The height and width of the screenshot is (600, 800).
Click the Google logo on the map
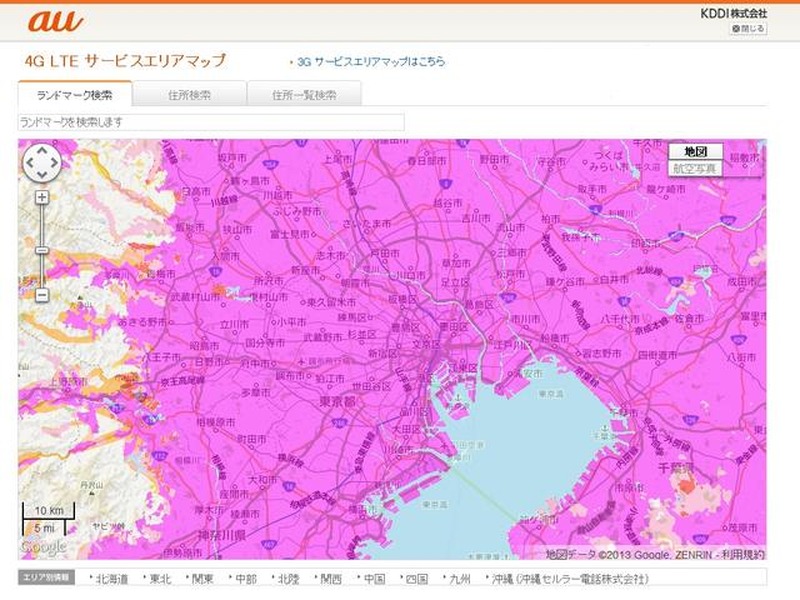44,547
